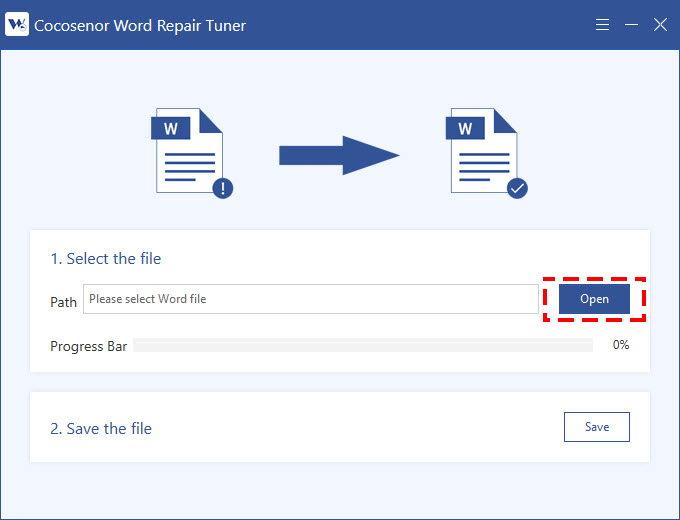This screenshot has width=680, height=520.
Task: Click the '1. Select the file' heading
Action: click(x=106, y=258)
